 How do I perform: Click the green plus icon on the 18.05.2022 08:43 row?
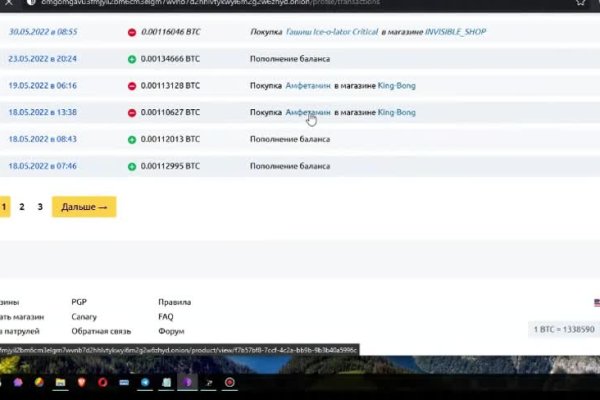pyautogui.click(x=132, y=139)
